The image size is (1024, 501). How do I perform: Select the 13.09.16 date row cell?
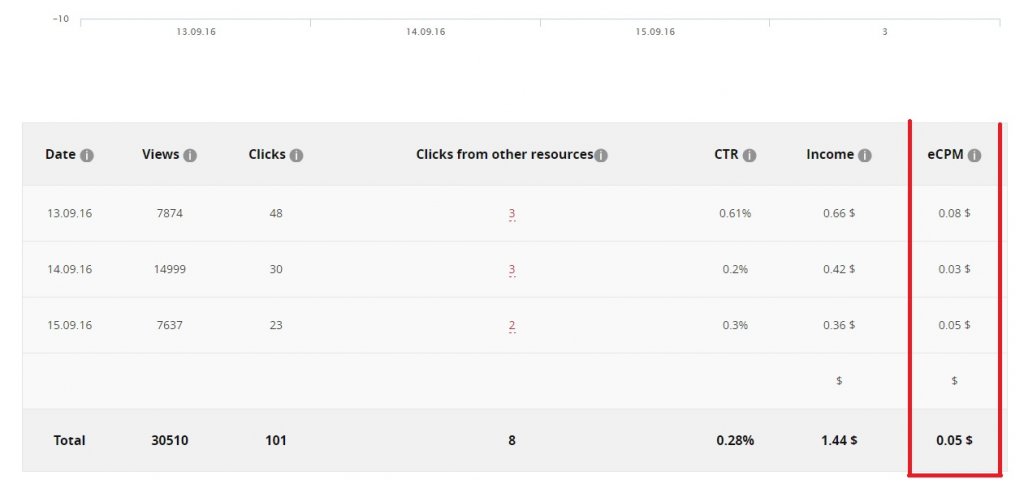pyautogui.click(x=69, y=214)
